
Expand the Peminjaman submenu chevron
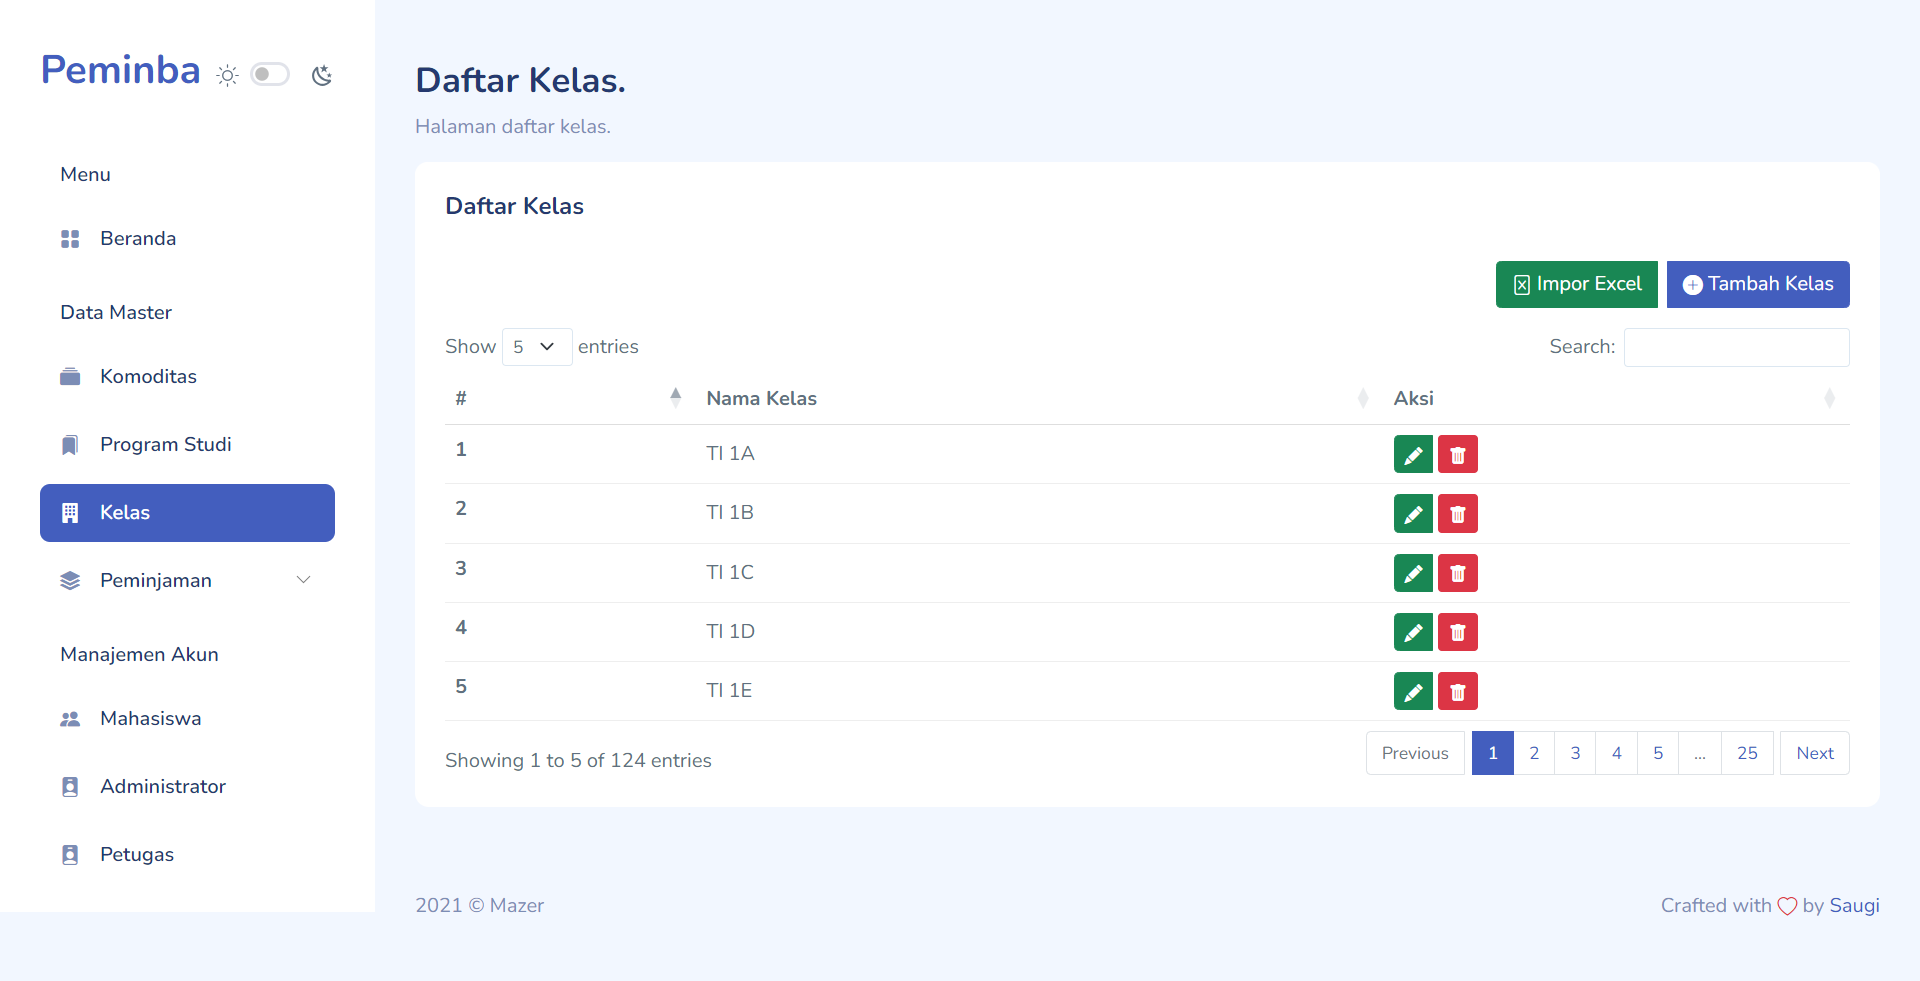304,580
